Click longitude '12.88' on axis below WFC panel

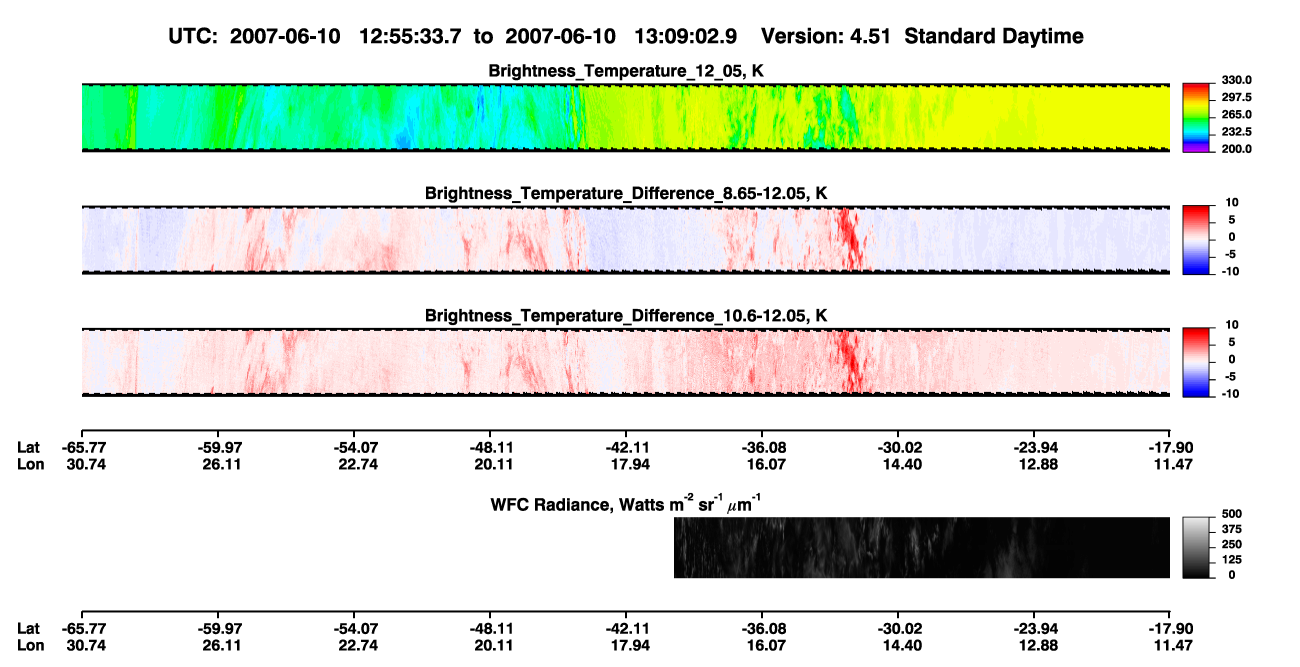pyautogui.click(x=1037, y=644)
